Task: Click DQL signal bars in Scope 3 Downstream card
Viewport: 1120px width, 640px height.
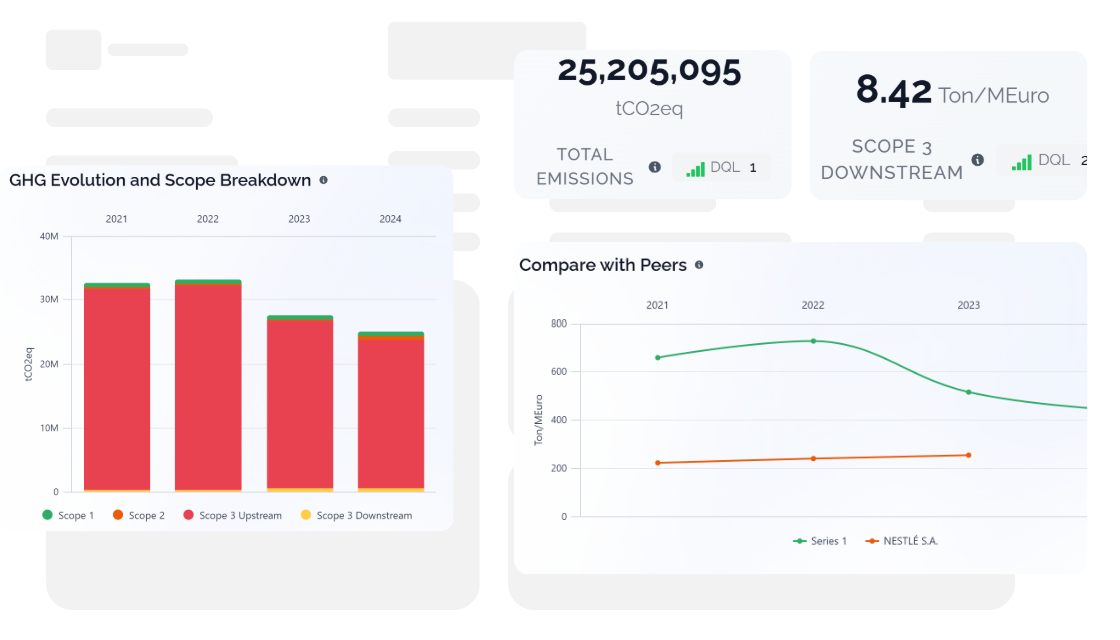Action: (x=1021, y=163)
